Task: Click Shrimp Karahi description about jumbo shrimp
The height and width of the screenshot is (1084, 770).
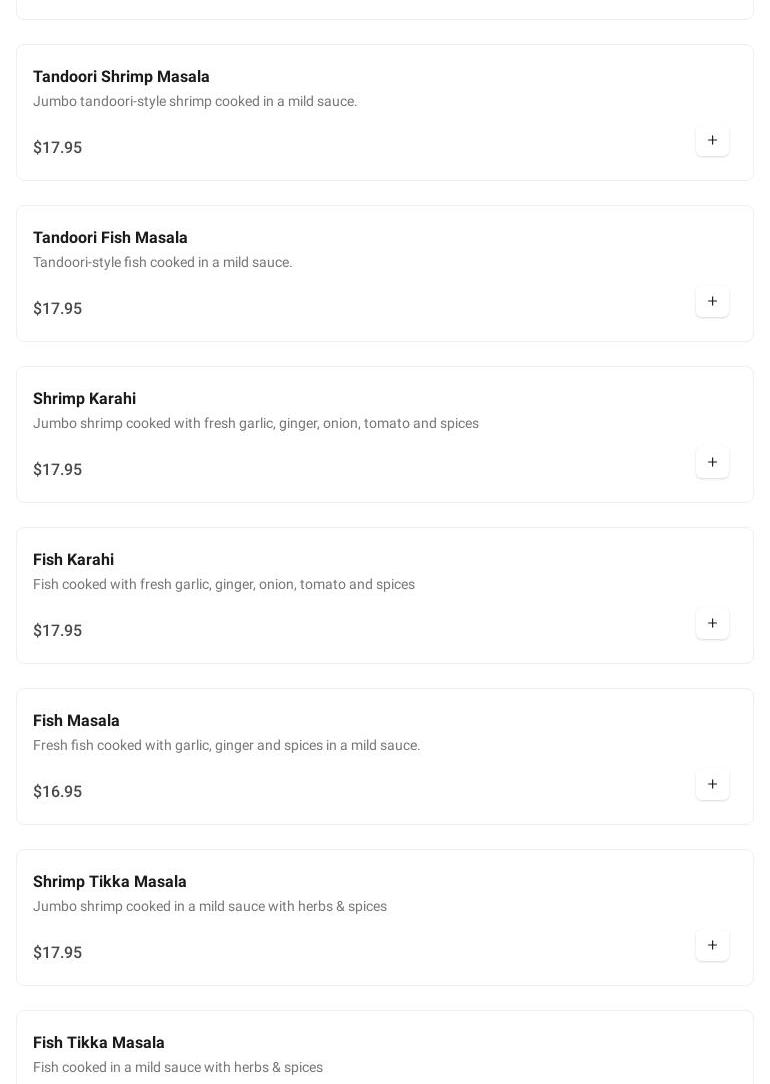Action: 256,424
